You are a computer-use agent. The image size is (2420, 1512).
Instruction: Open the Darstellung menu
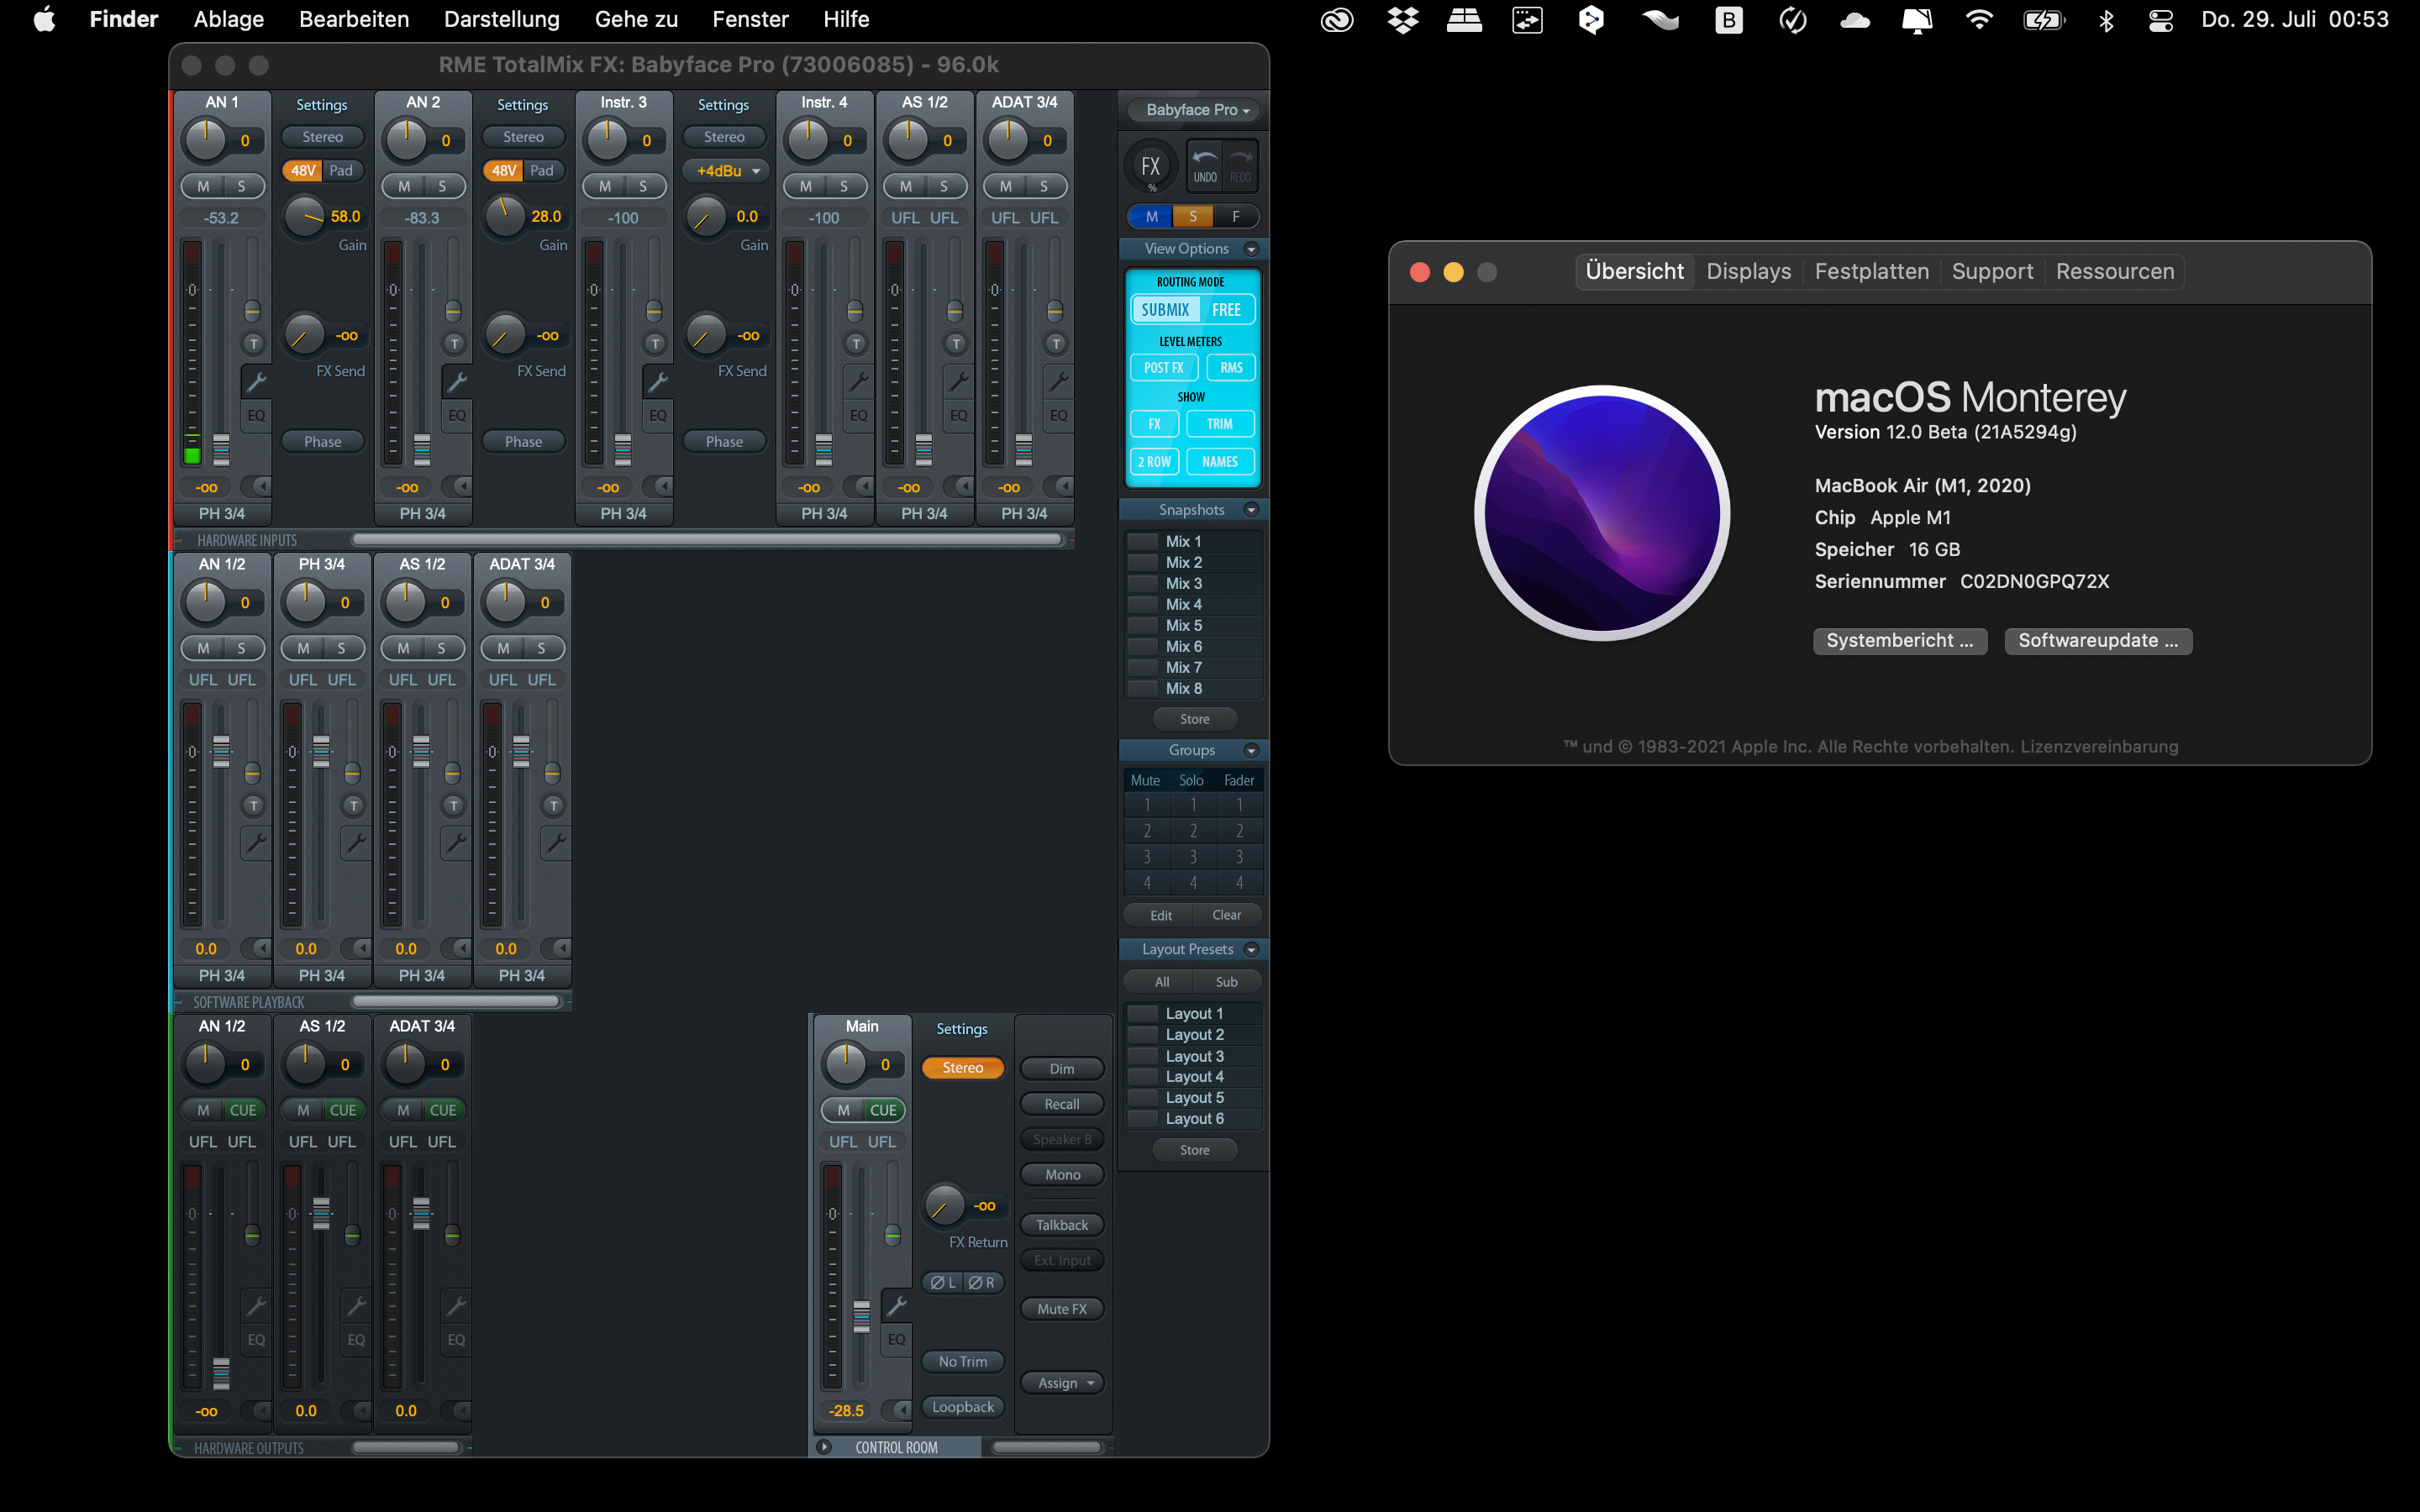tap(502, 19)
